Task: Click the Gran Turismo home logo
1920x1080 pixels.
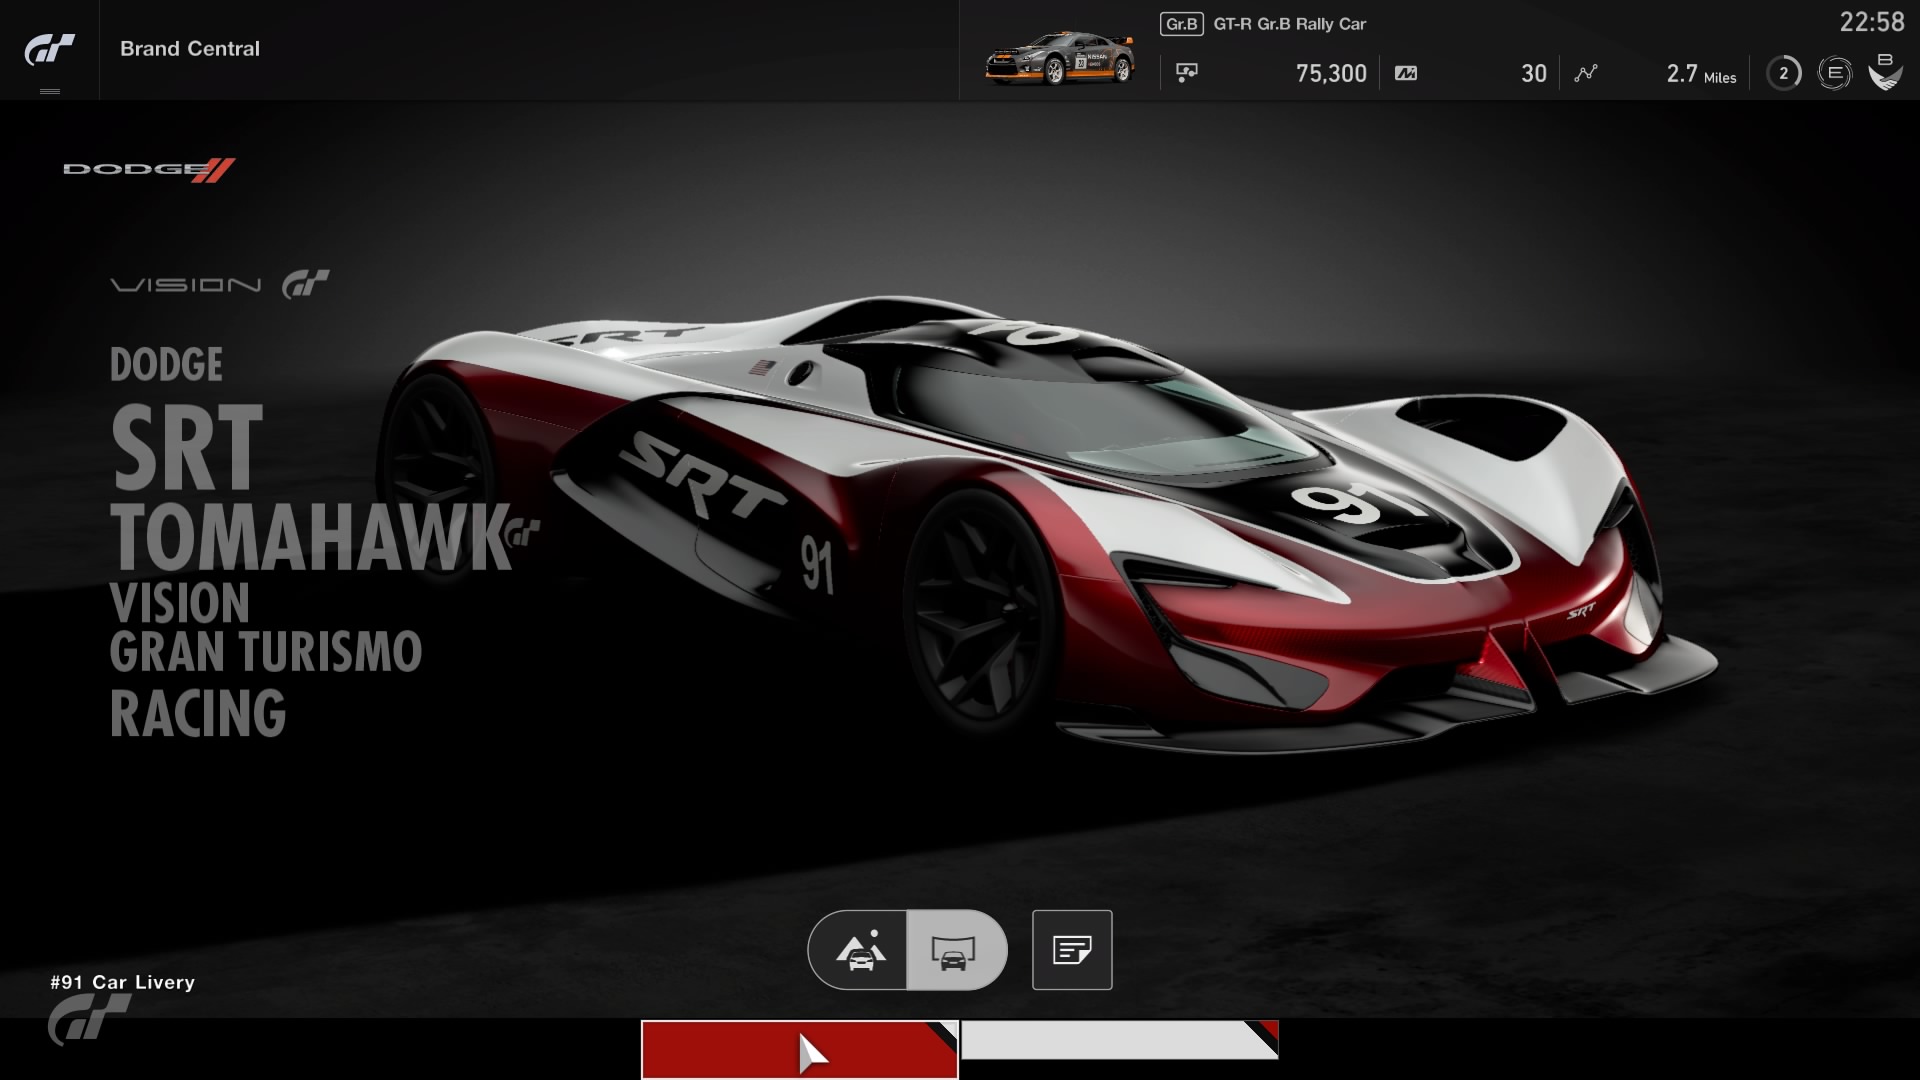Action: [49, 48]
